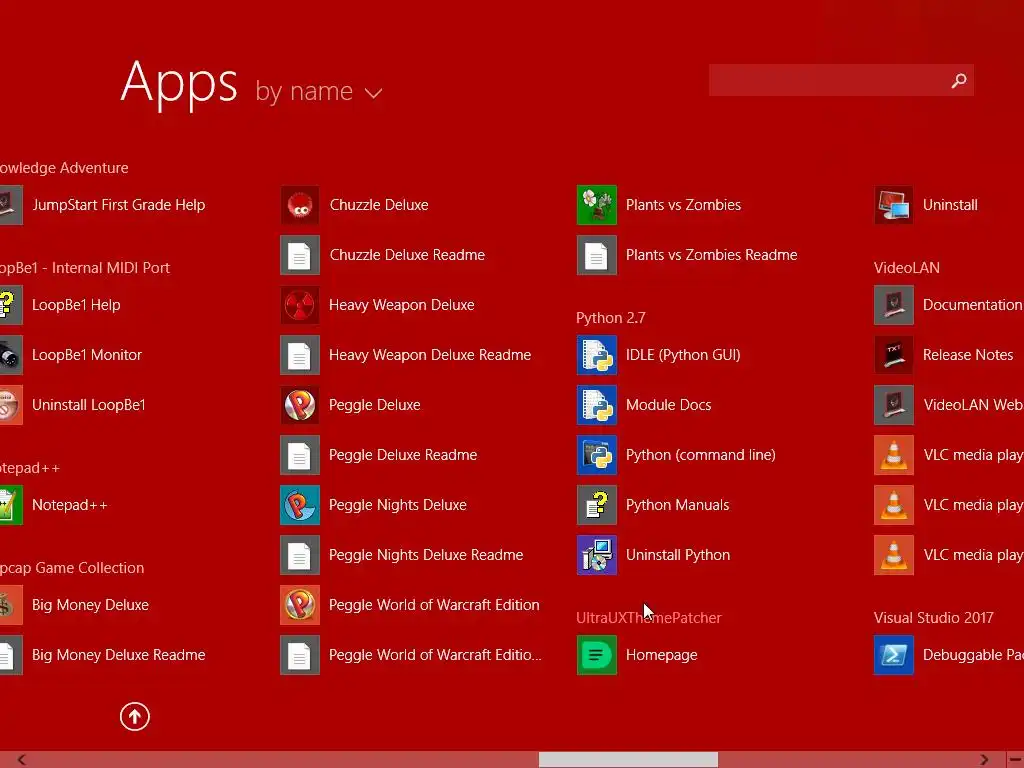Open VideoLAN Release Notes icon

894,355
